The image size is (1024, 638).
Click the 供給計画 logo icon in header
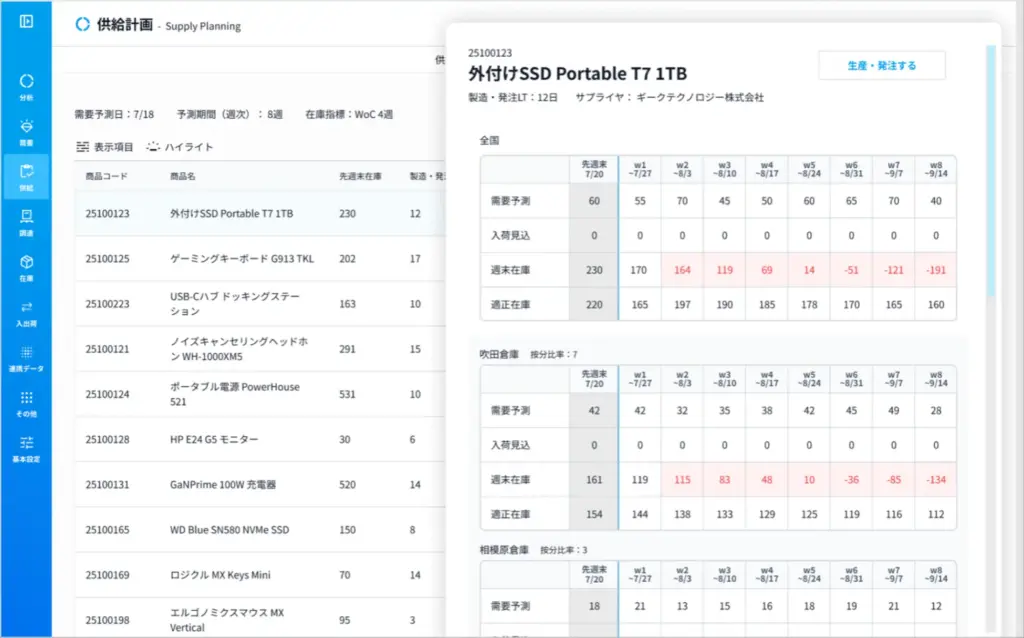pyautogui.click(x=82, y=25)
